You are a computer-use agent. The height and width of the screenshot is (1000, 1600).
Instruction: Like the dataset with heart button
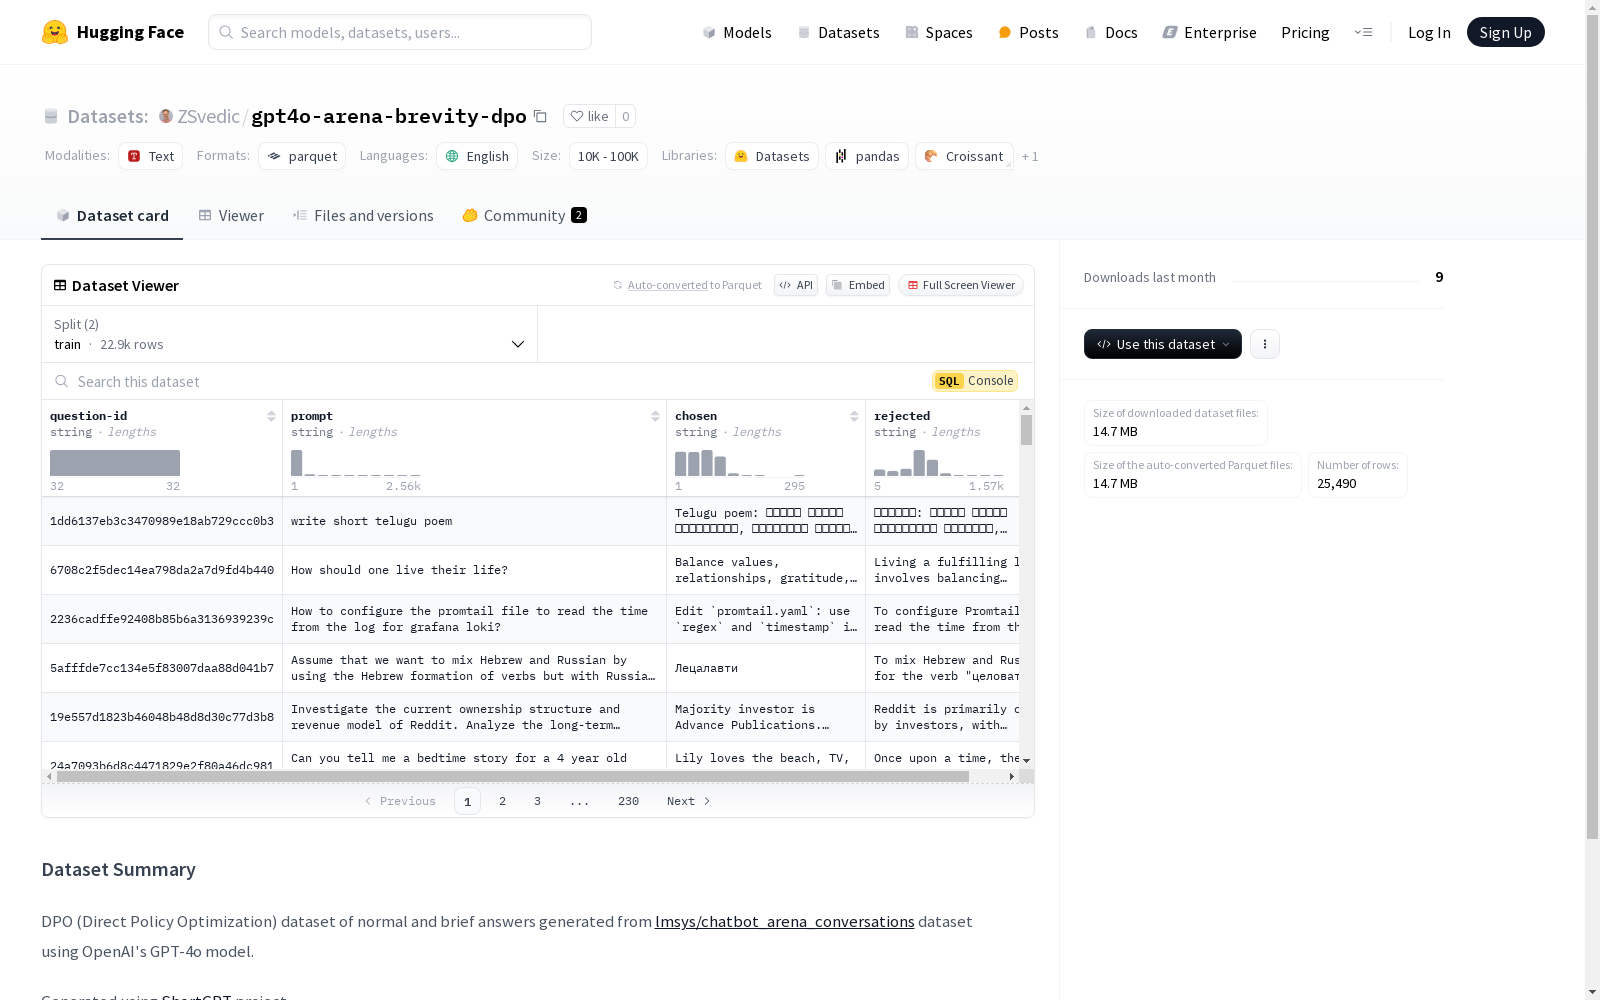click(x=589, y=116)
